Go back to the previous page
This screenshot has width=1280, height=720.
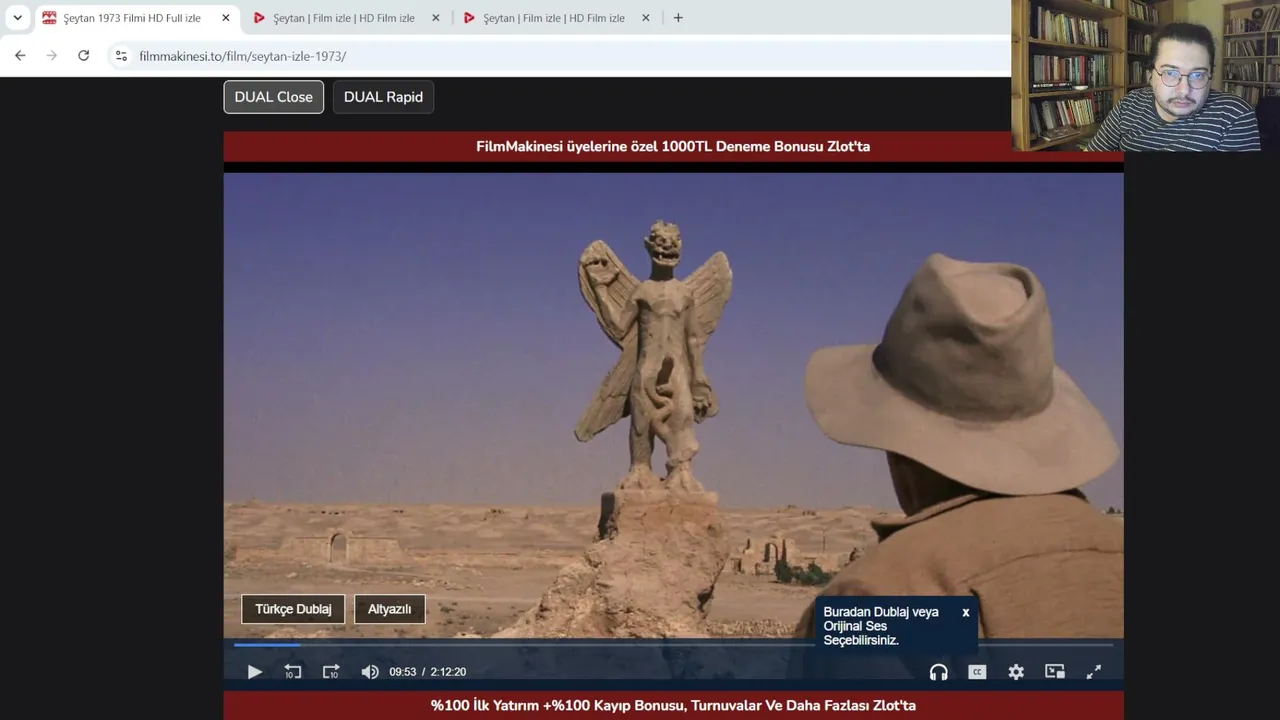tap(20, 56)
